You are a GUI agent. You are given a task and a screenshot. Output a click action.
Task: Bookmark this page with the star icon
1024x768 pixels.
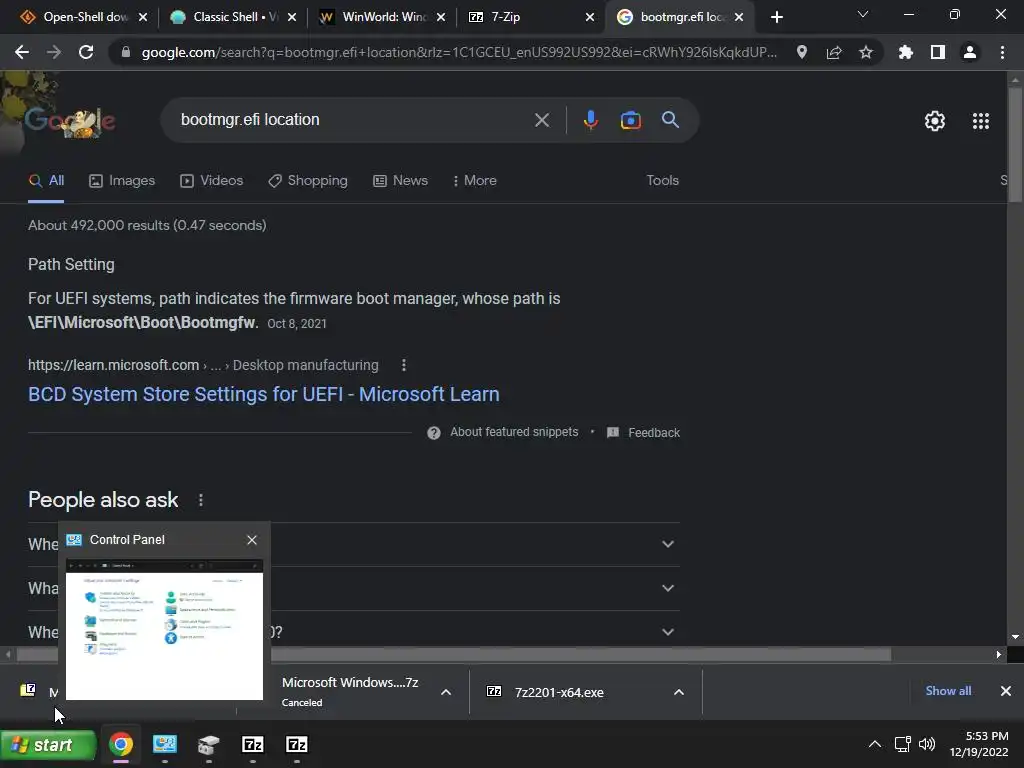(x=866, y=52)
